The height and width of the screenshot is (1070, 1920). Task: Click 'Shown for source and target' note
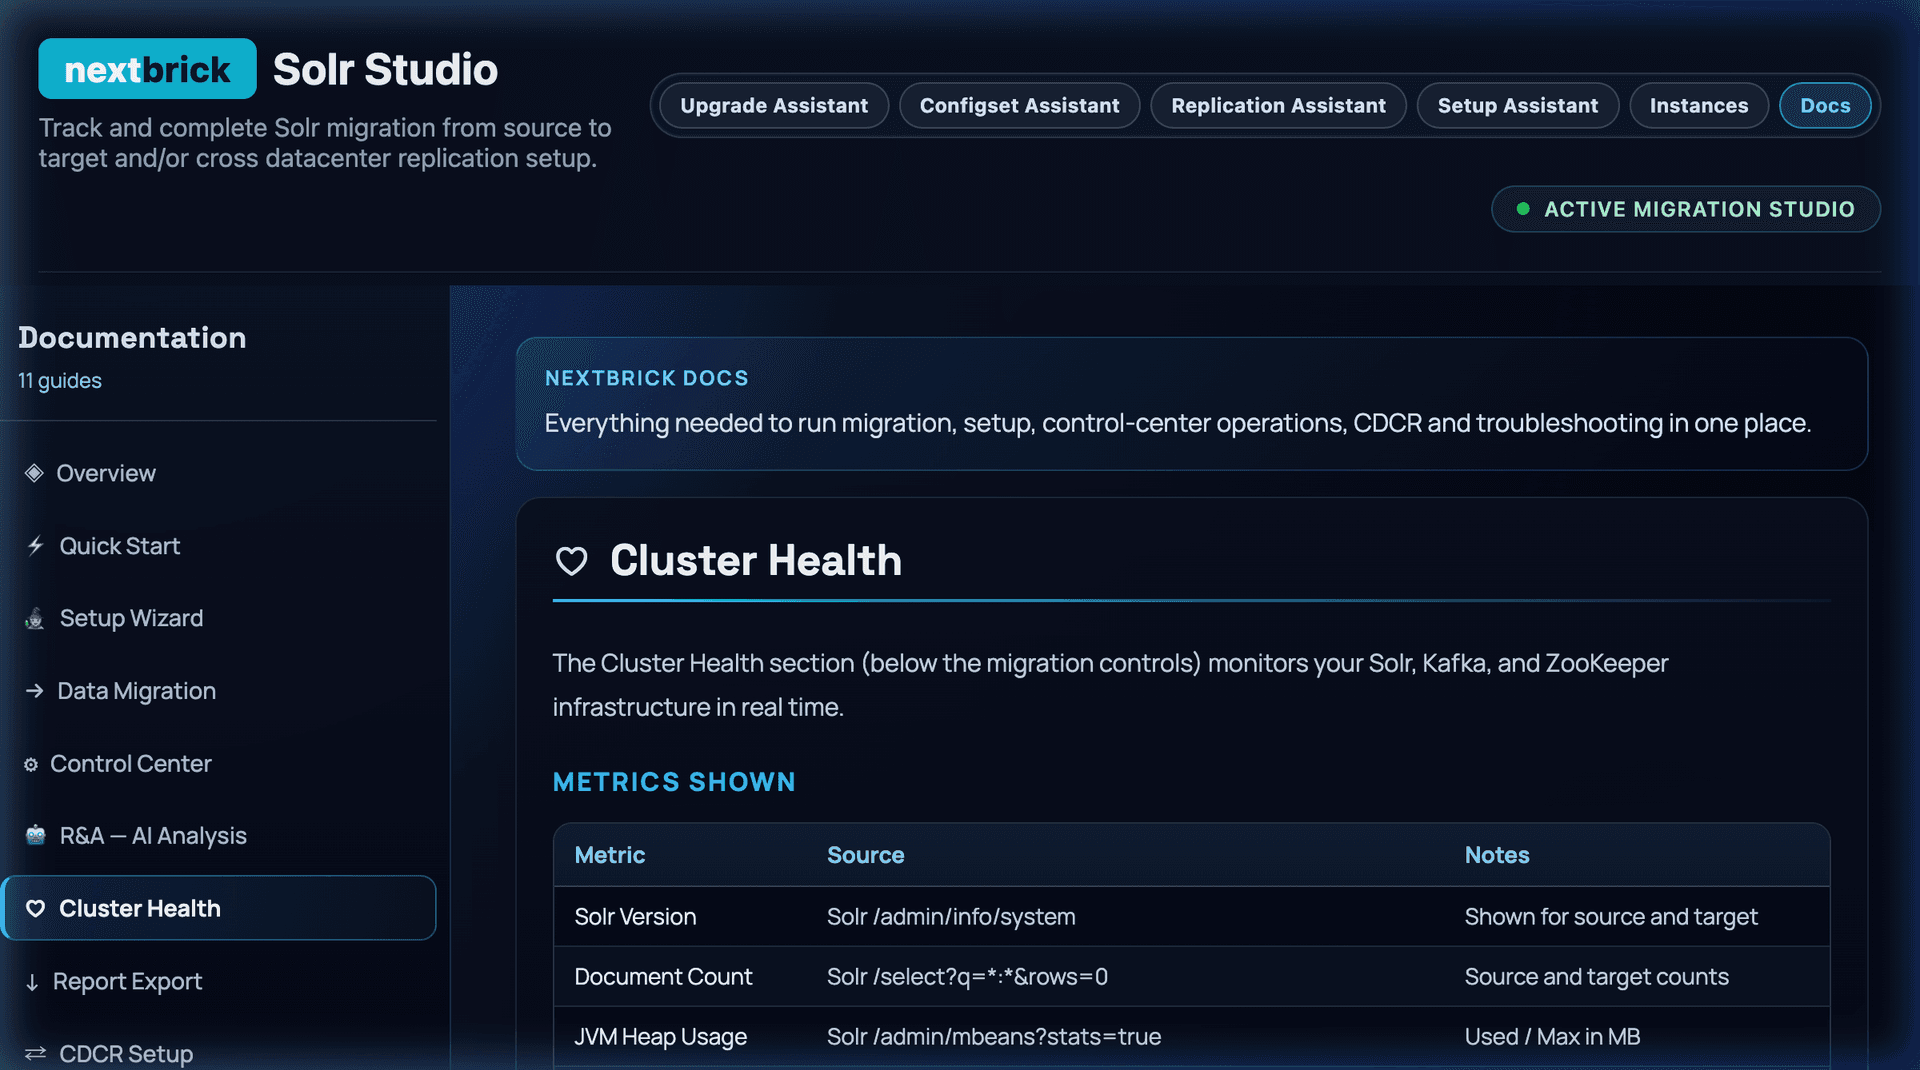click(1611, 917)
